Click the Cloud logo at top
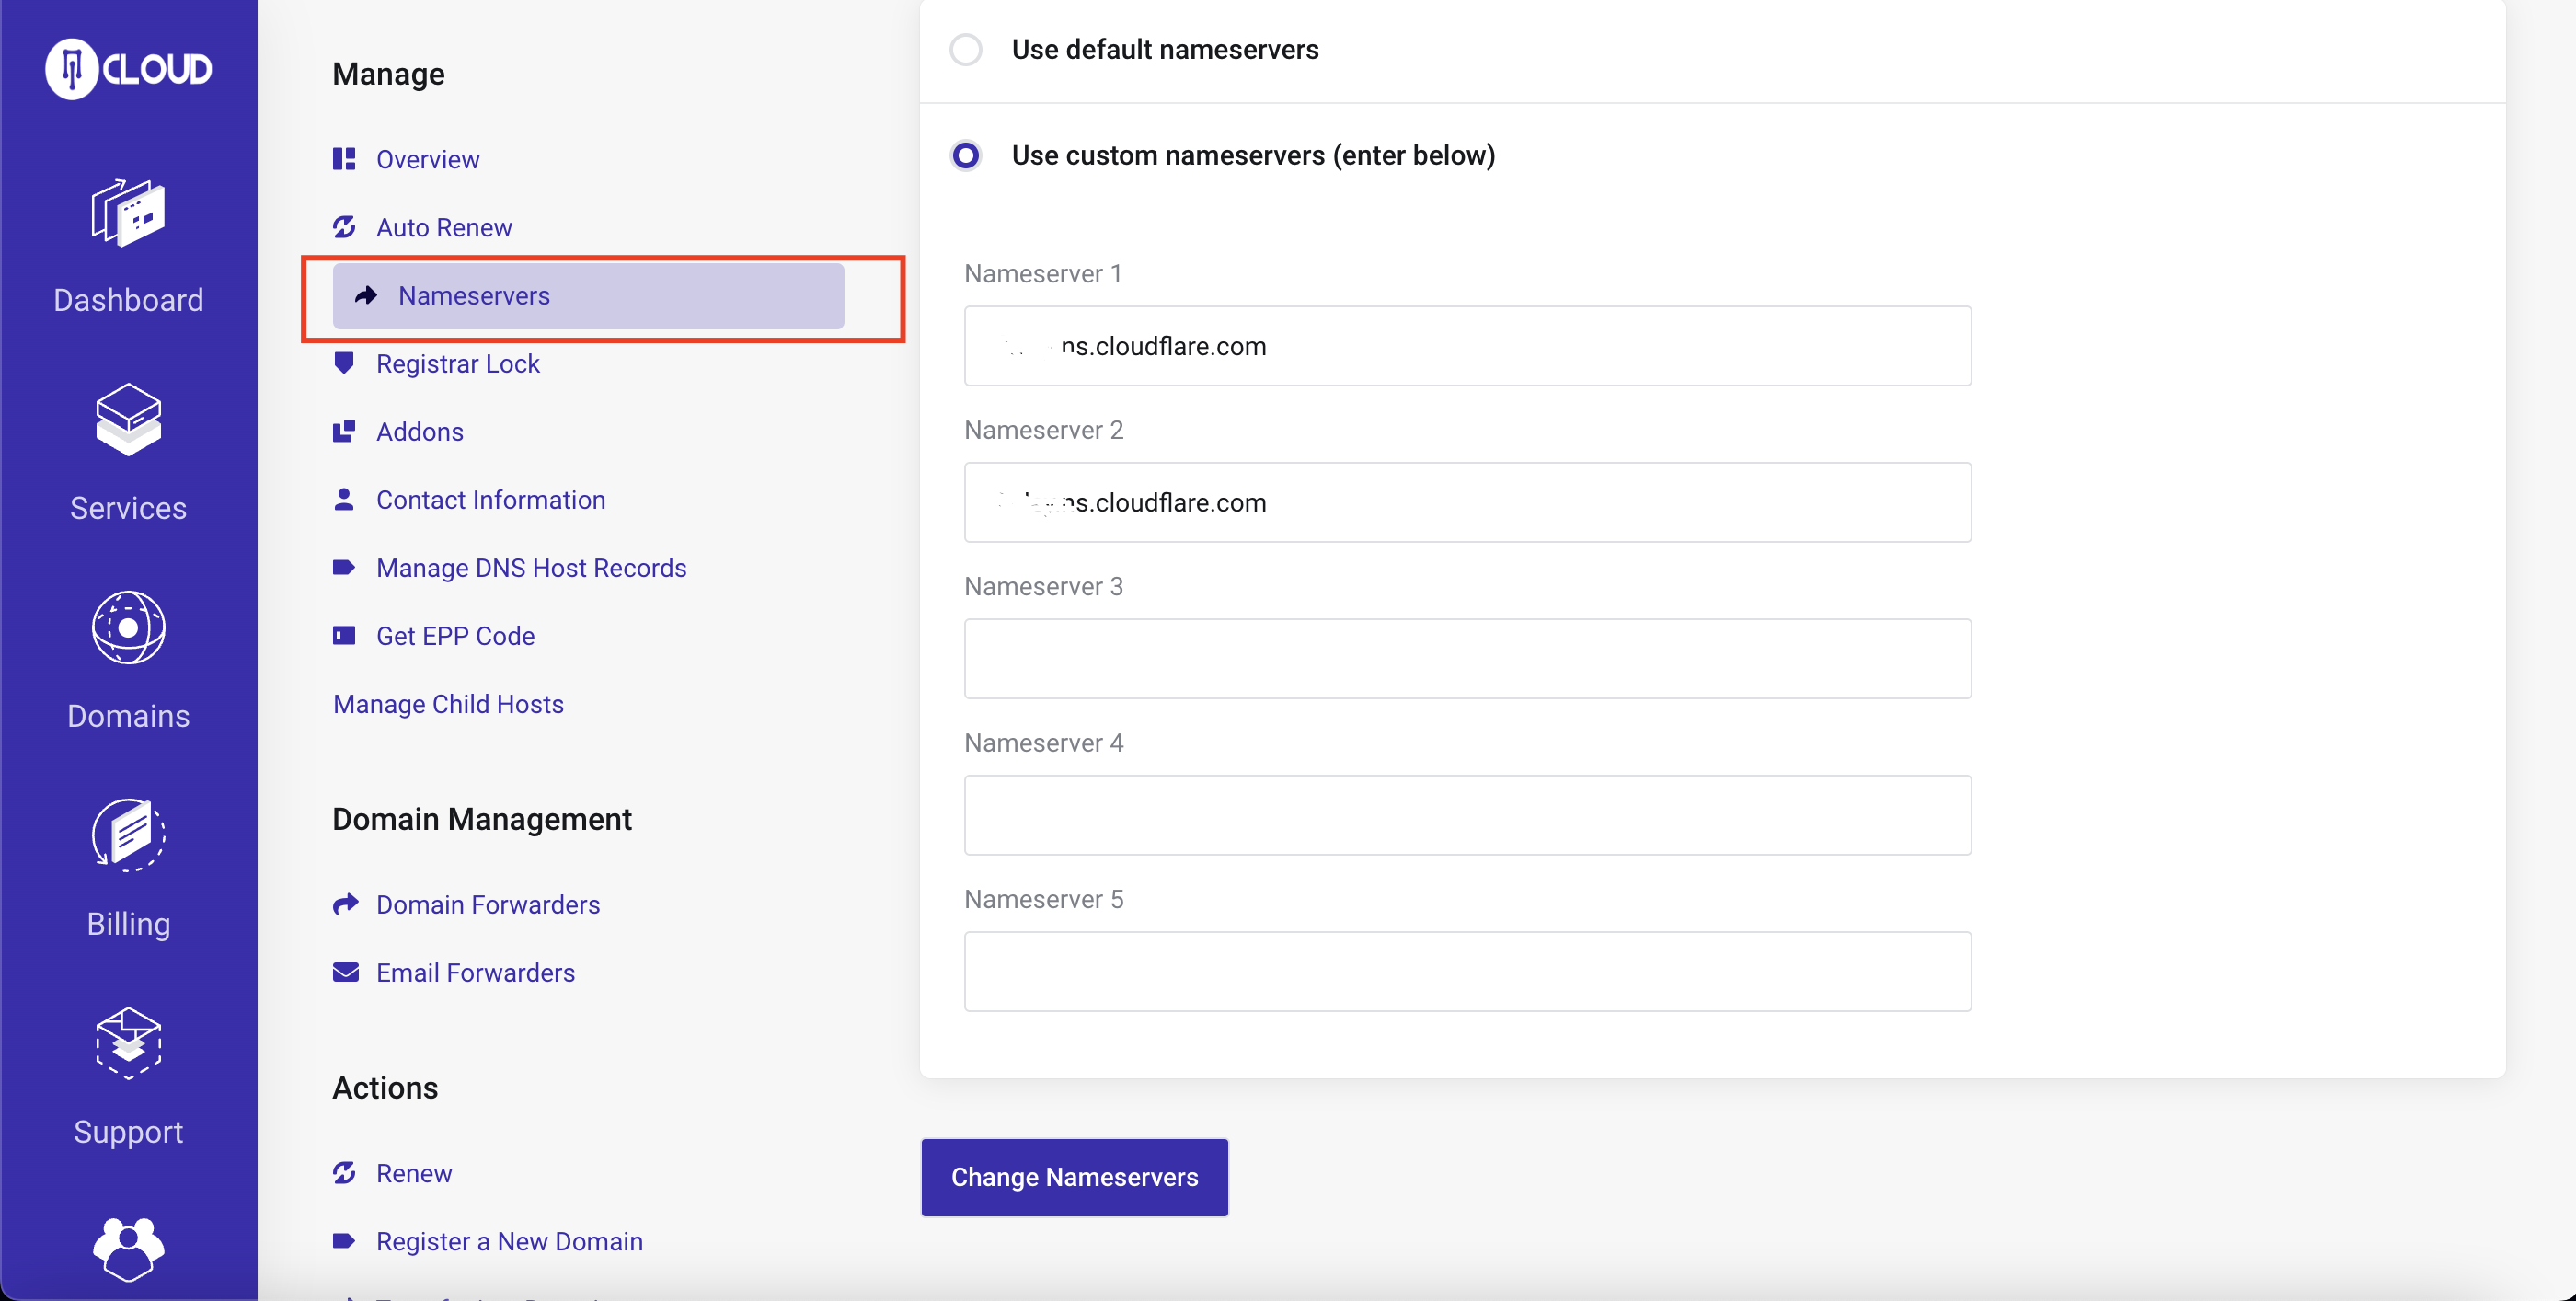Viewport: 2576px width, 1301px height. click(x=128, y=69)
